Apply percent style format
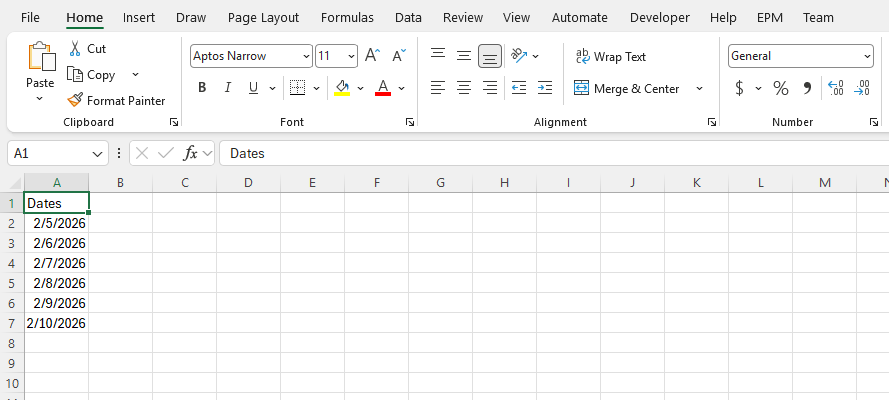This screenshot has height=400, width=889. (781, 88)
